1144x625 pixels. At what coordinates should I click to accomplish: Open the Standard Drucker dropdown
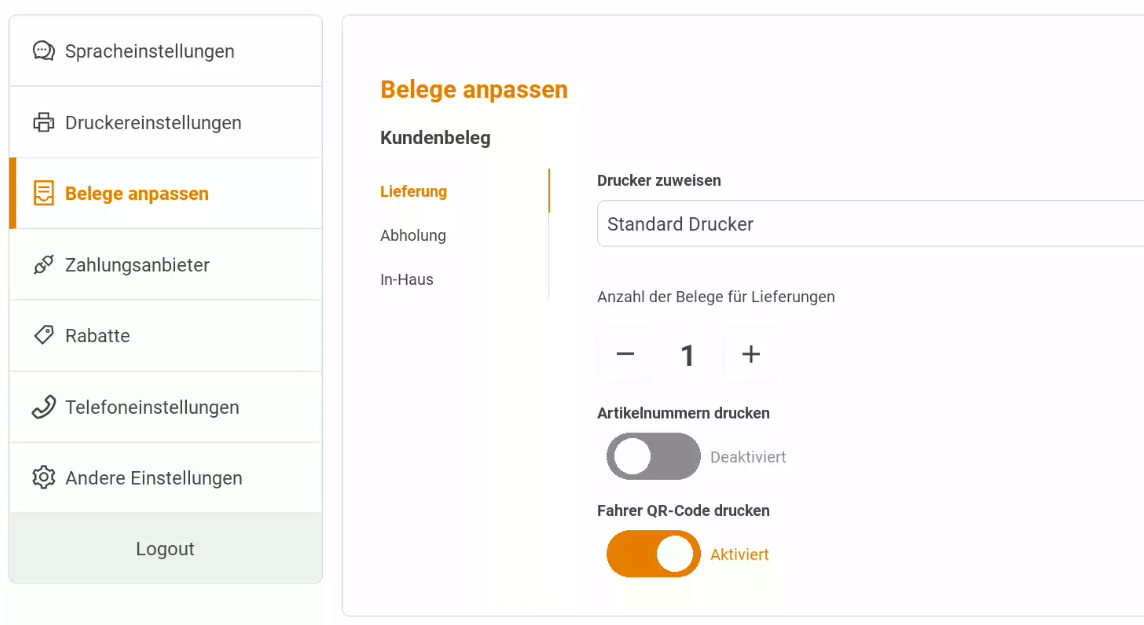(870, 224)
